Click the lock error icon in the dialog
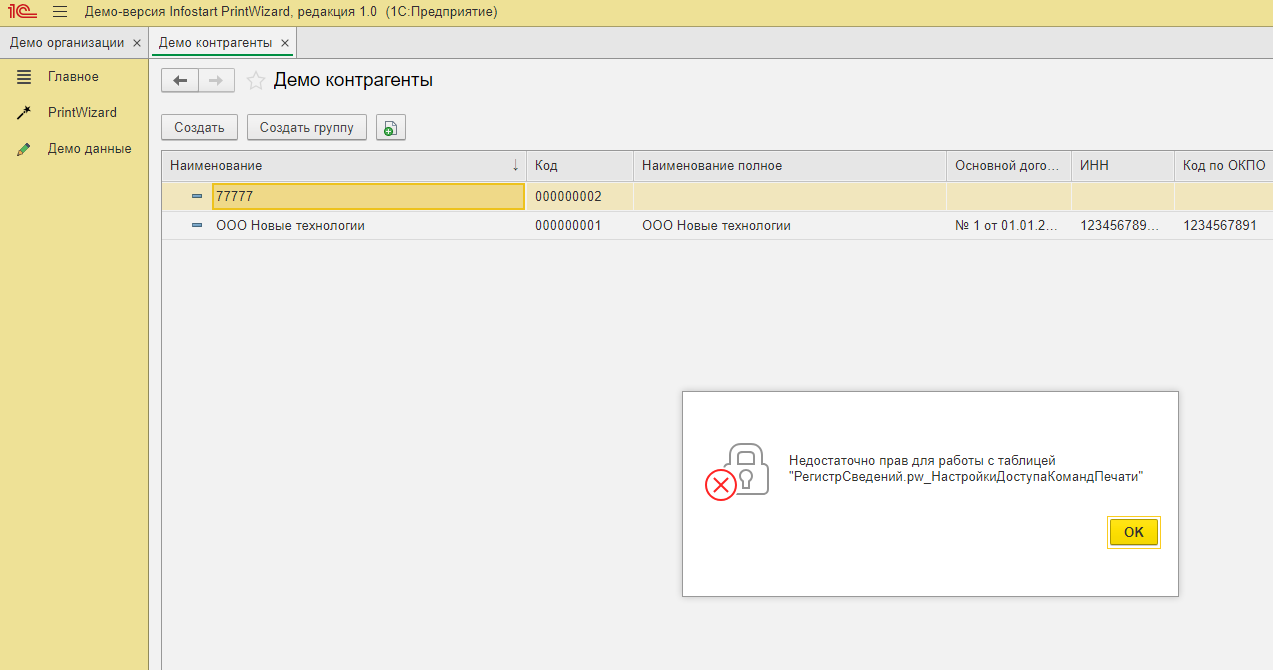1273x670 pixels. click(x=738, y=472)
